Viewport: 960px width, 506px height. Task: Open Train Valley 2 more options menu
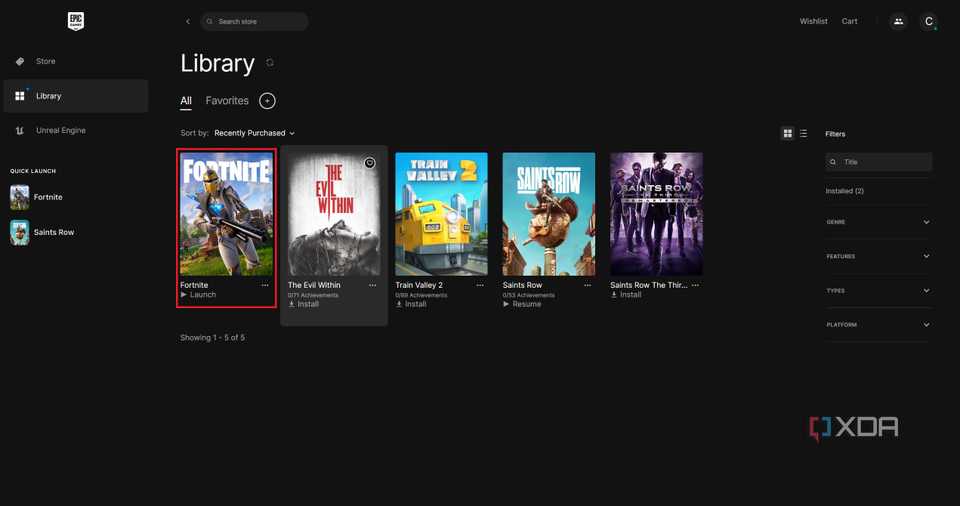click(480, 285)
